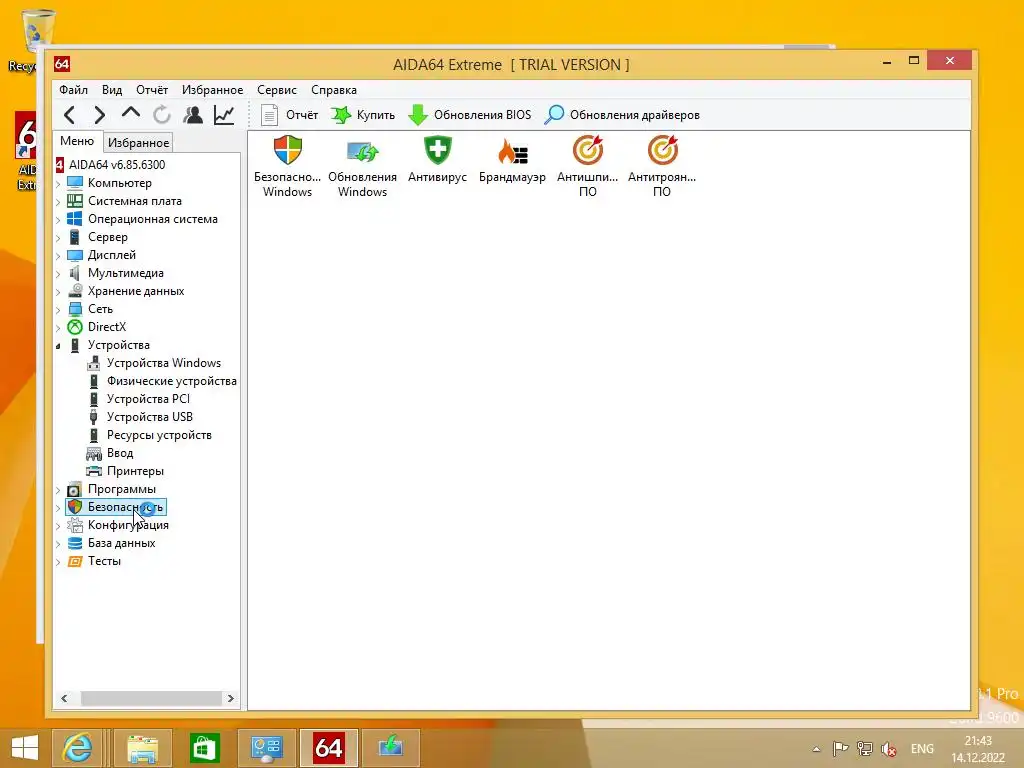Screen dimensions: 1024x768
Task: Expand the Сервер tree node
Action: tap(58, 238)
